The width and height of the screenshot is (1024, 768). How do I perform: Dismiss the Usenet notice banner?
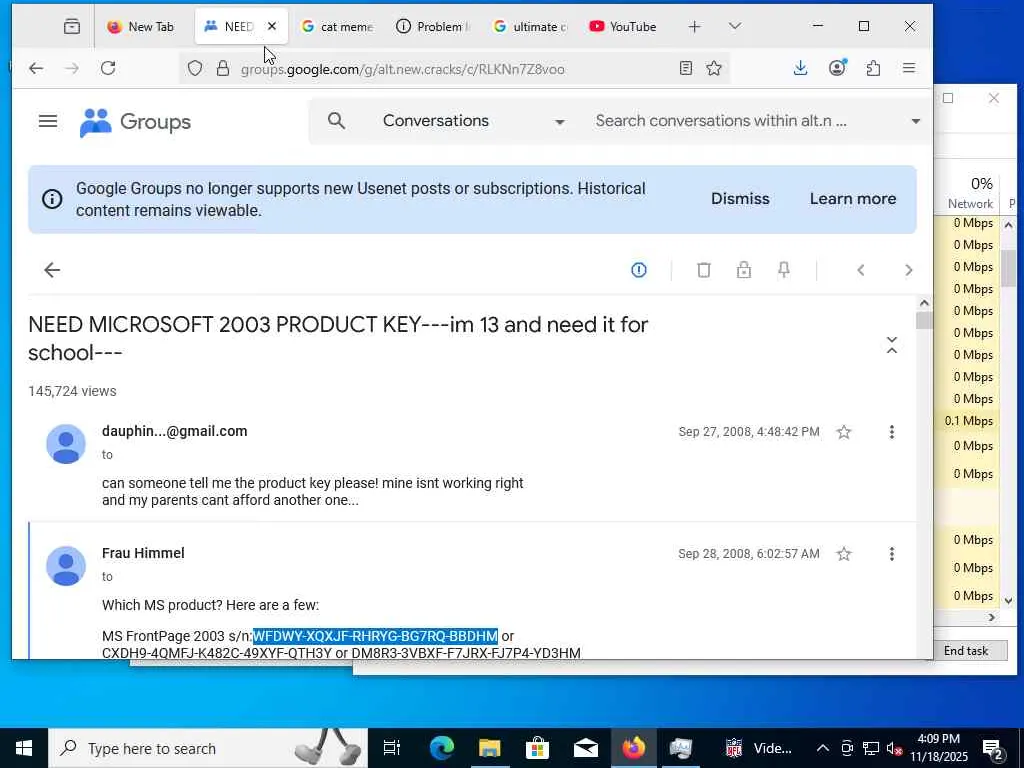(x=740, y=199)
